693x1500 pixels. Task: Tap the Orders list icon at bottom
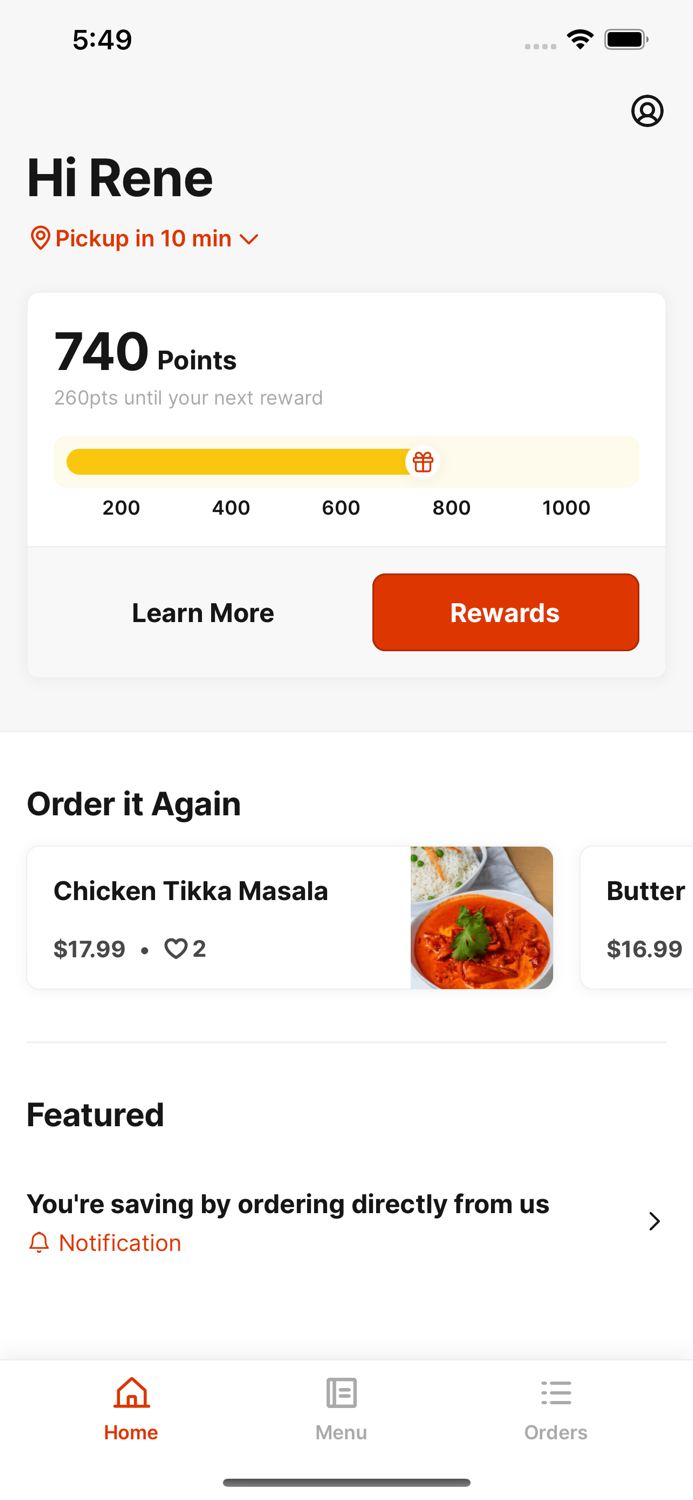(556, 1392)
